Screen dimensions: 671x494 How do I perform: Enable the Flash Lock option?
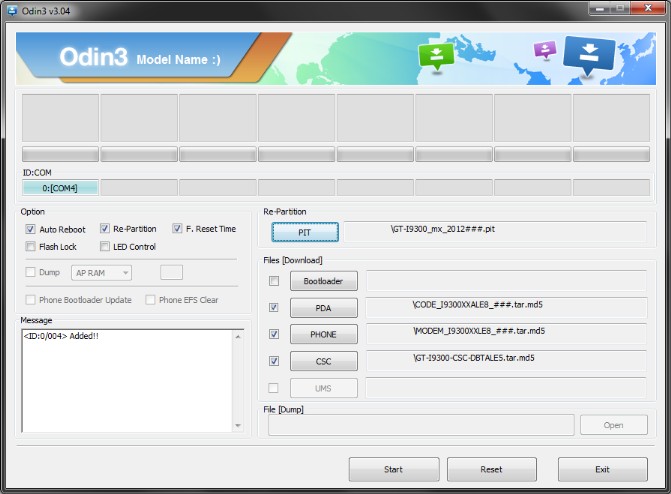click(31, 247)
